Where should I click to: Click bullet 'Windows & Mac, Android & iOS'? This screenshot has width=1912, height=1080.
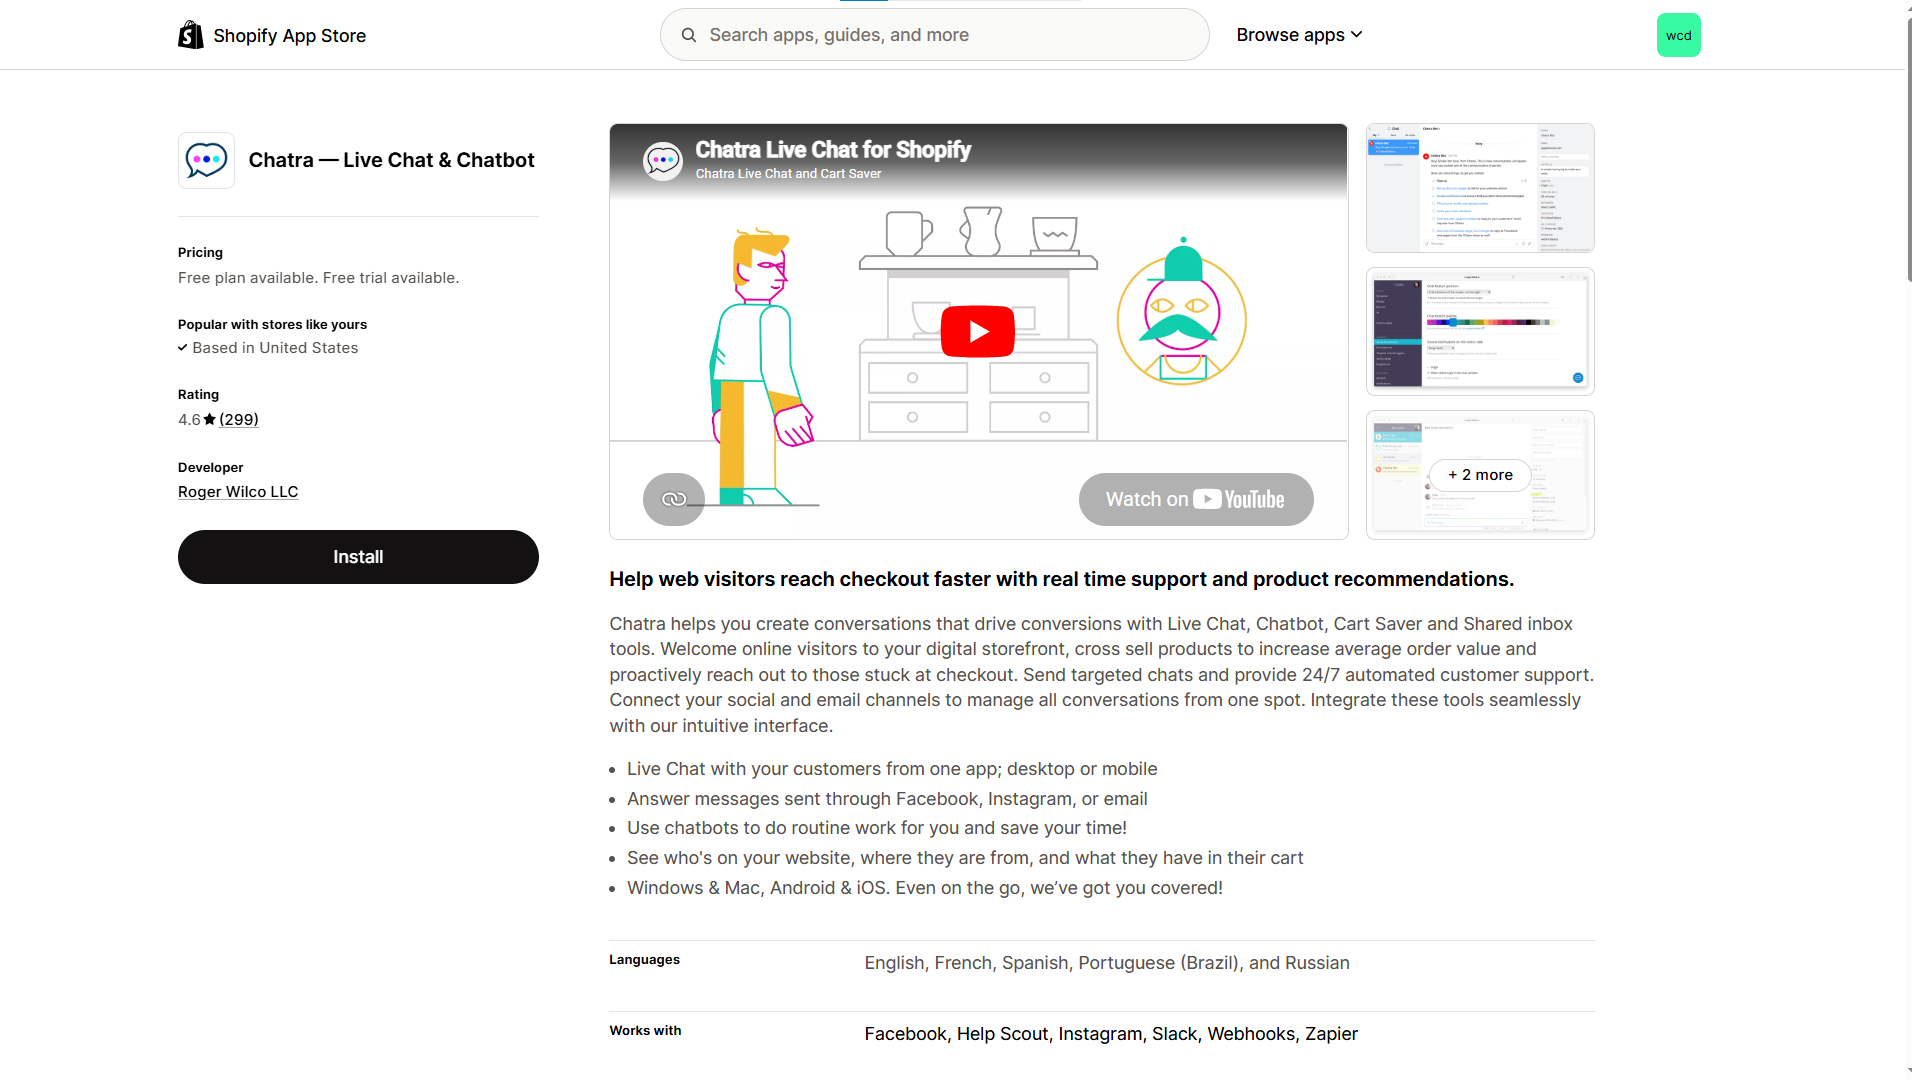tap(925, 888)
